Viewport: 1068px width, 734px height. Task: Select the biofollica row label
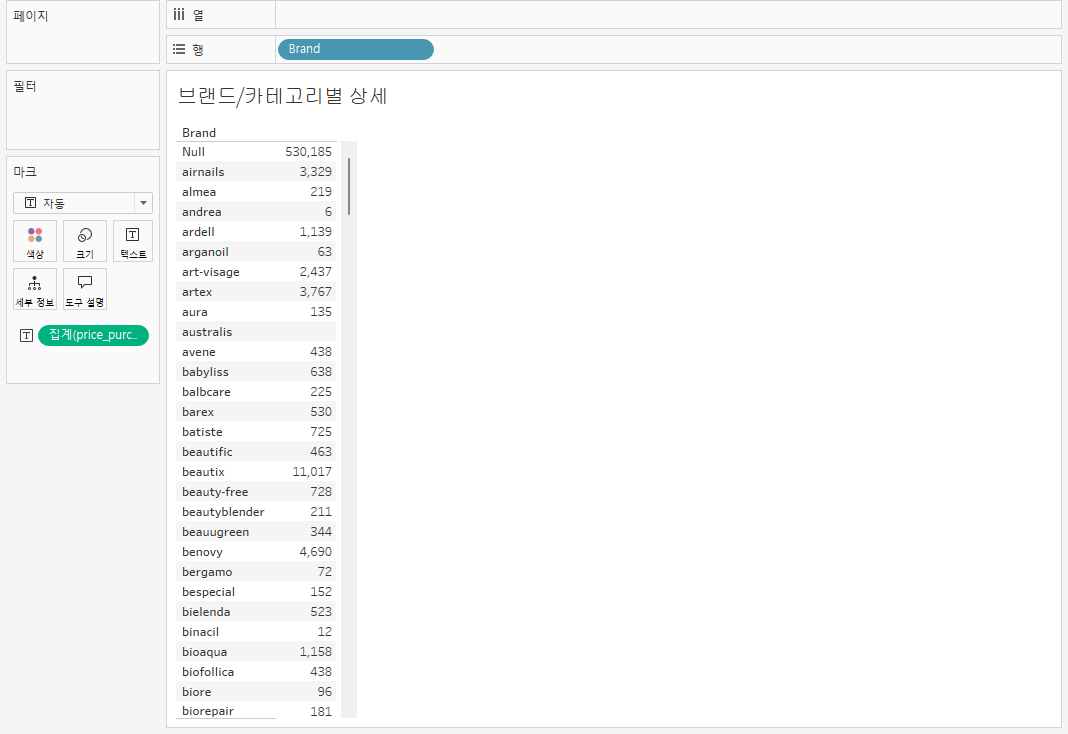(208, 672)
